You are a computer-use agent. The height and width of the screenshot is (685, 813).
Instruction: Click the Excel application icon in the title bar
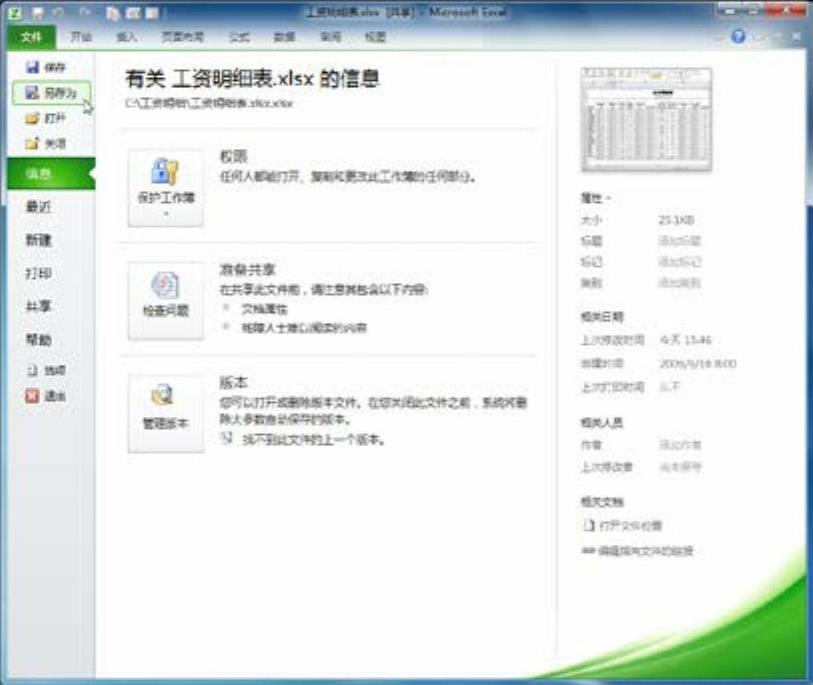(16, 12)
